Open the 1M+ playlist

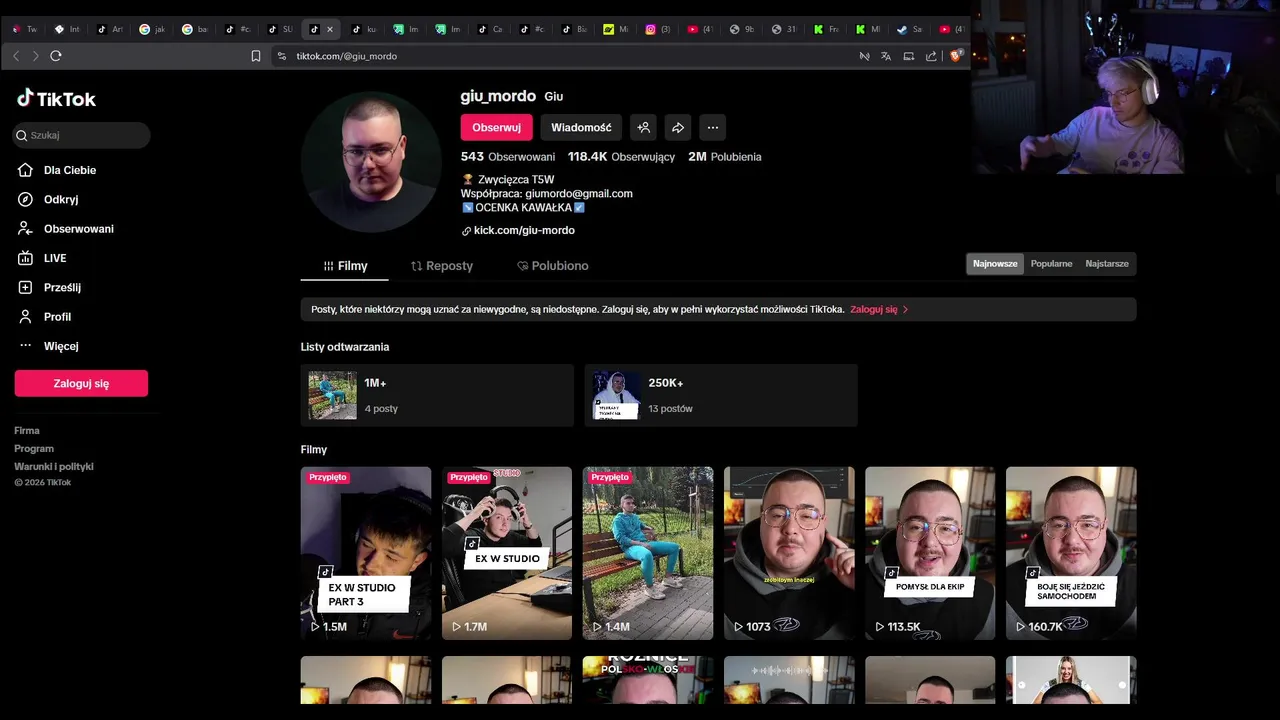(x=437, y=395)
